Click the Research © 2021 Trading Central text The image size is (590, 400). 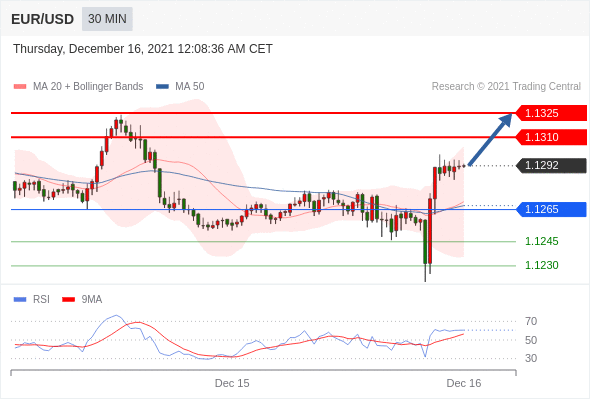coord(506,87)
